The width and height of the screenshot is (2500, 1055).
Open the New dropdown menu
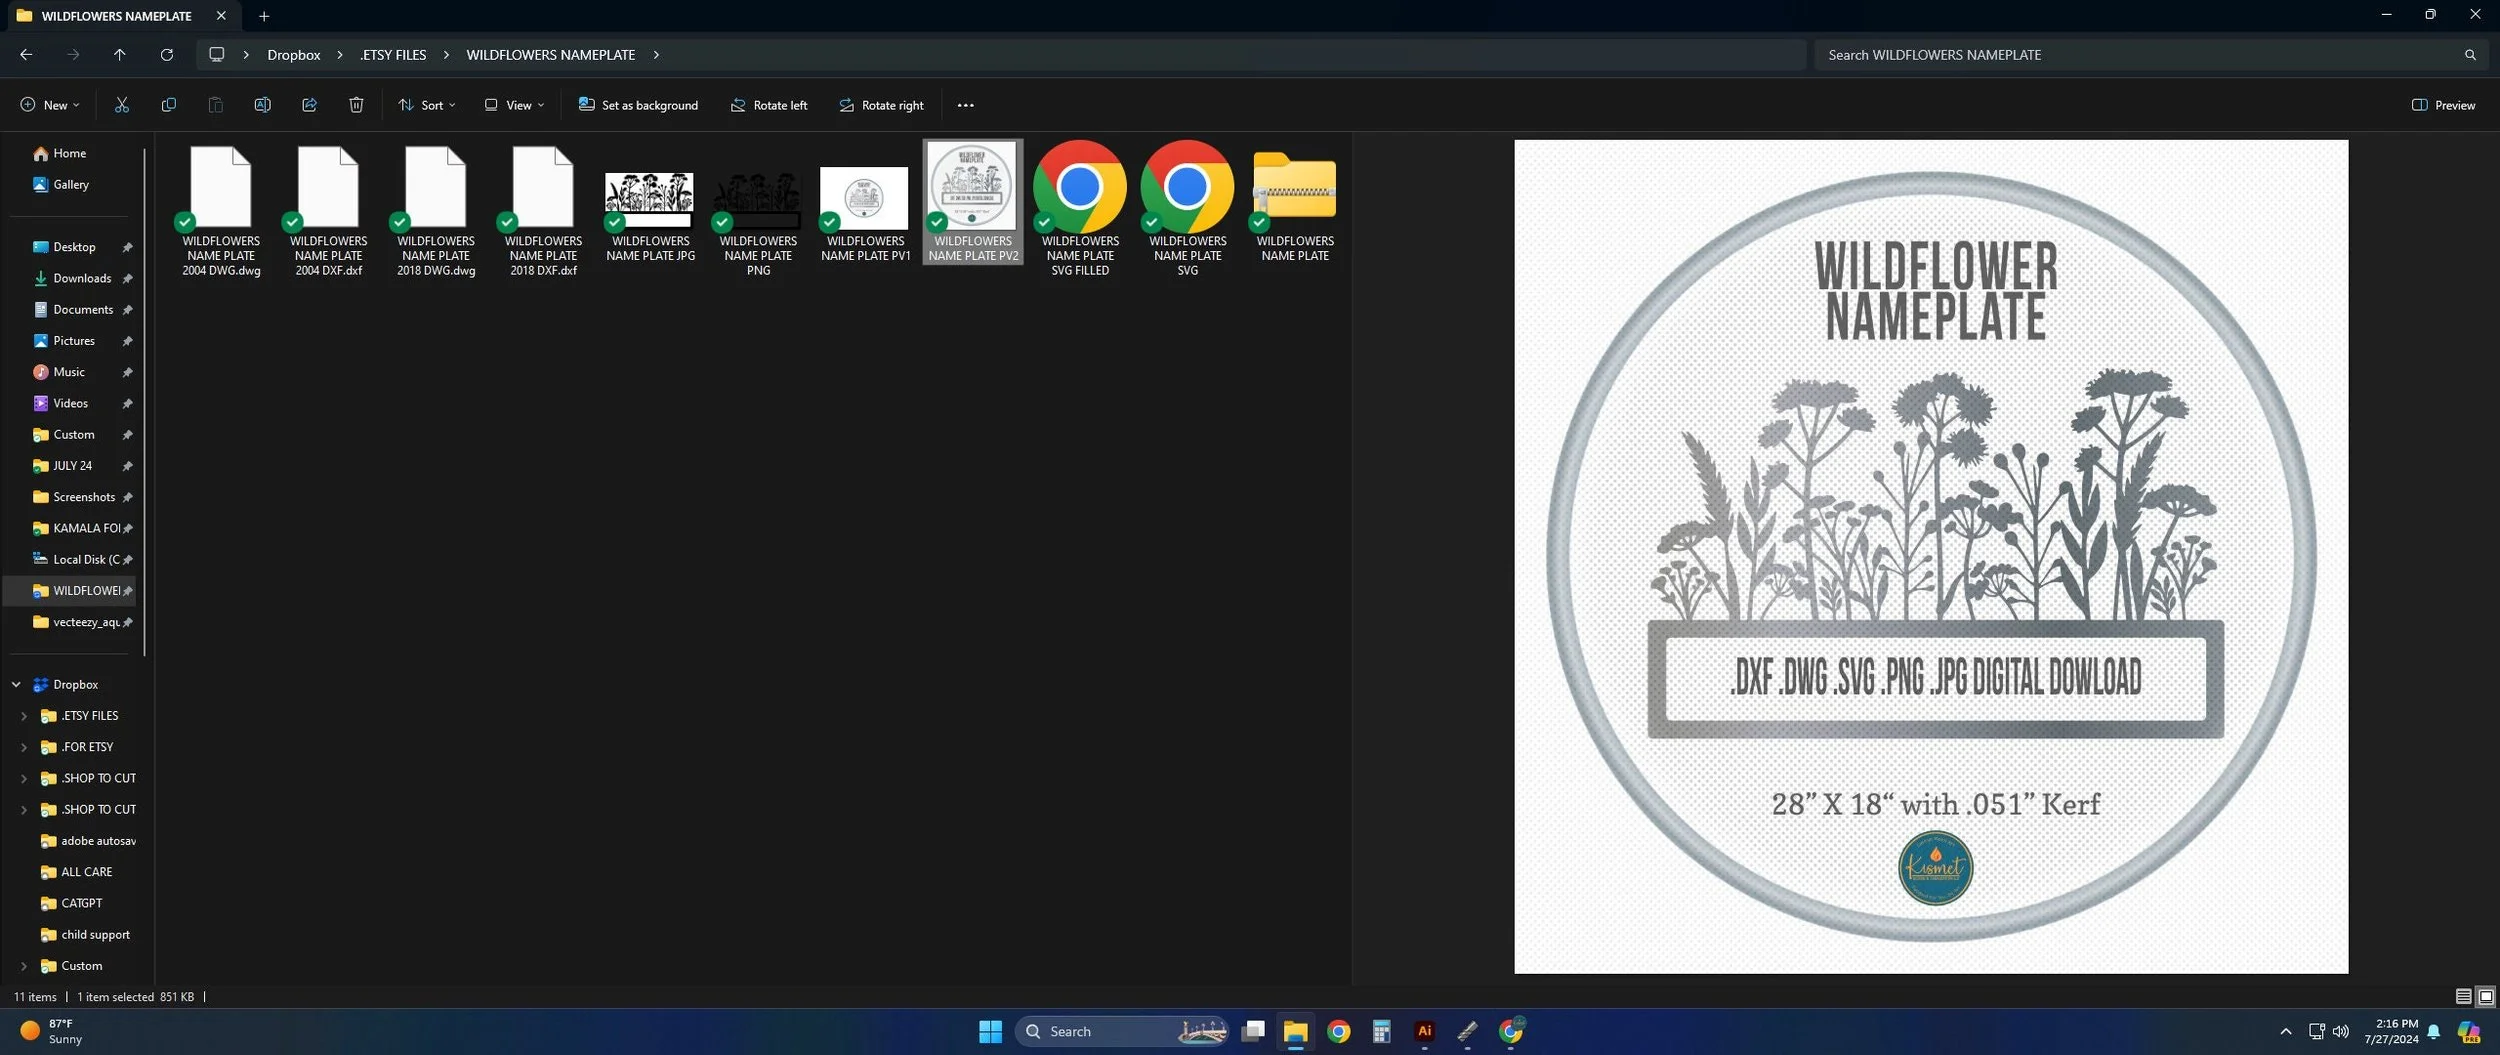(x=49, y=105)
